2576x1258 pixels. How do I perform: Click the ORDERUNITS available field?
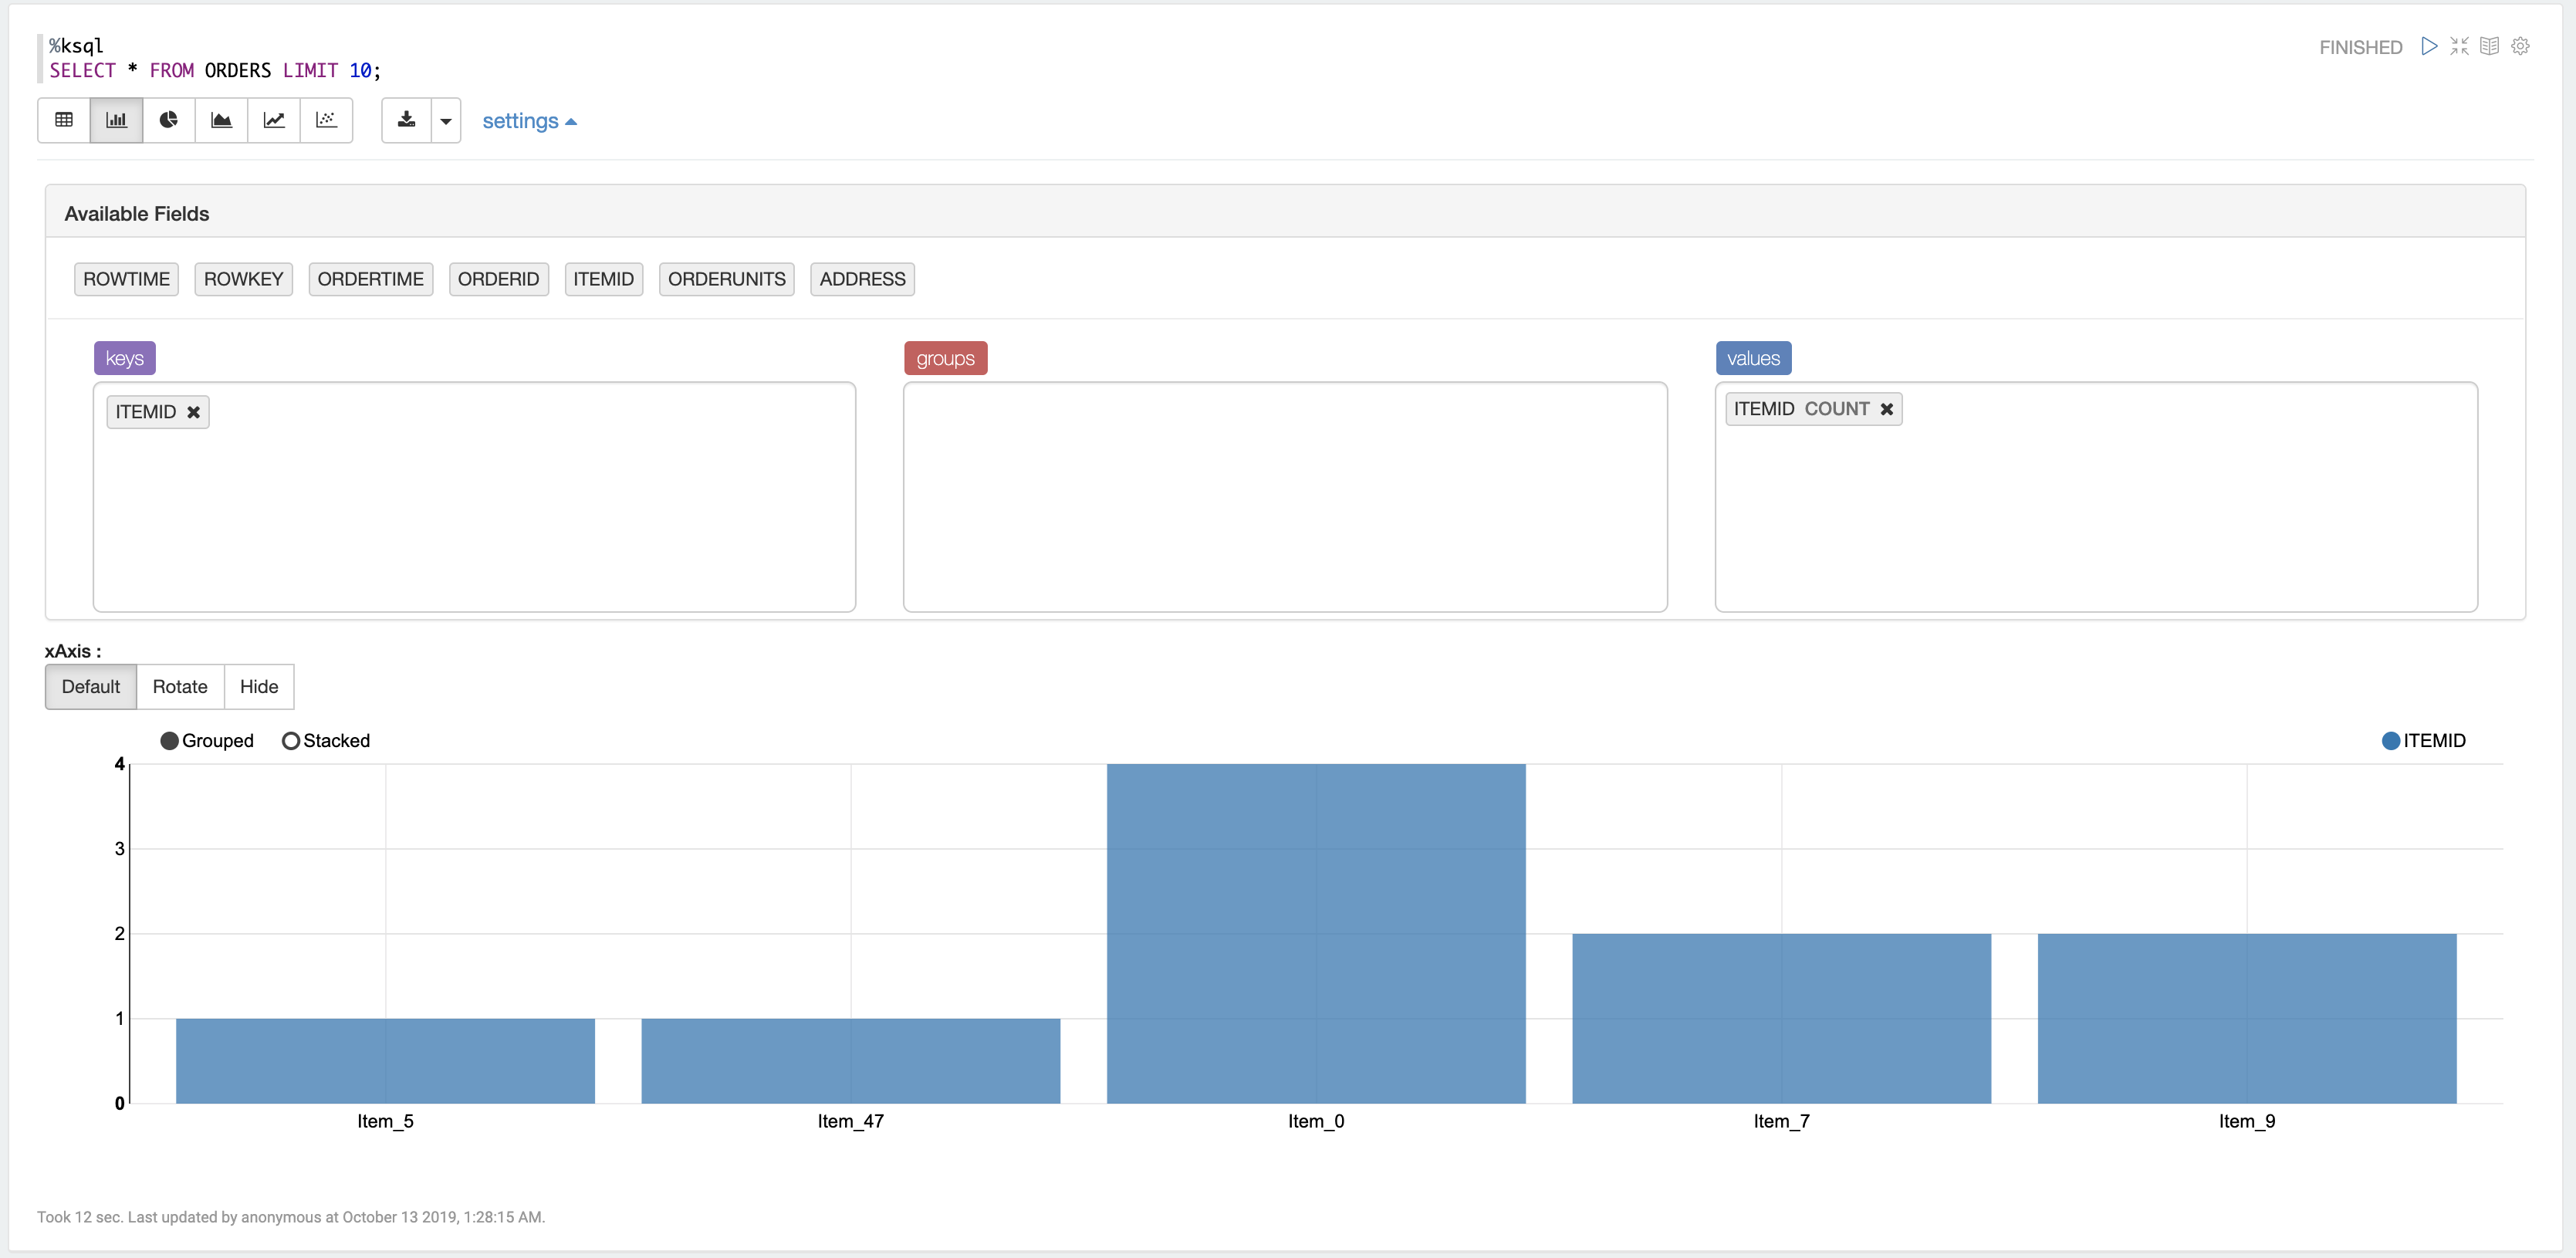point(726,279)
